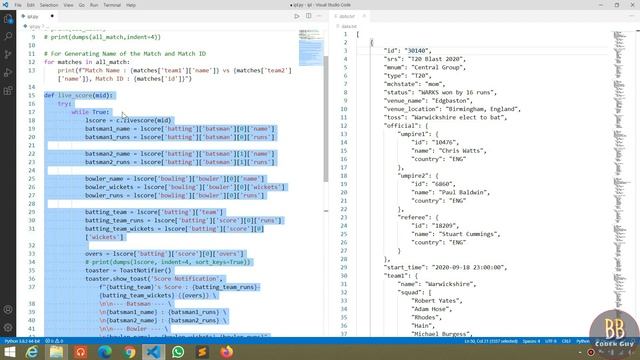Screen dimensions: 640x360
Task: Change Python language mode in status bar
Action: (x=582, y=341)
